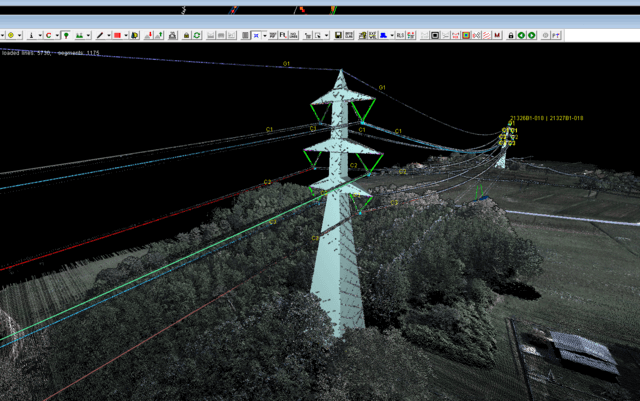The height and width of the screenshot is (401, 640).
Task: Click the black monitor screen icon
Action: pyautogui.click(x=435, y=36)
